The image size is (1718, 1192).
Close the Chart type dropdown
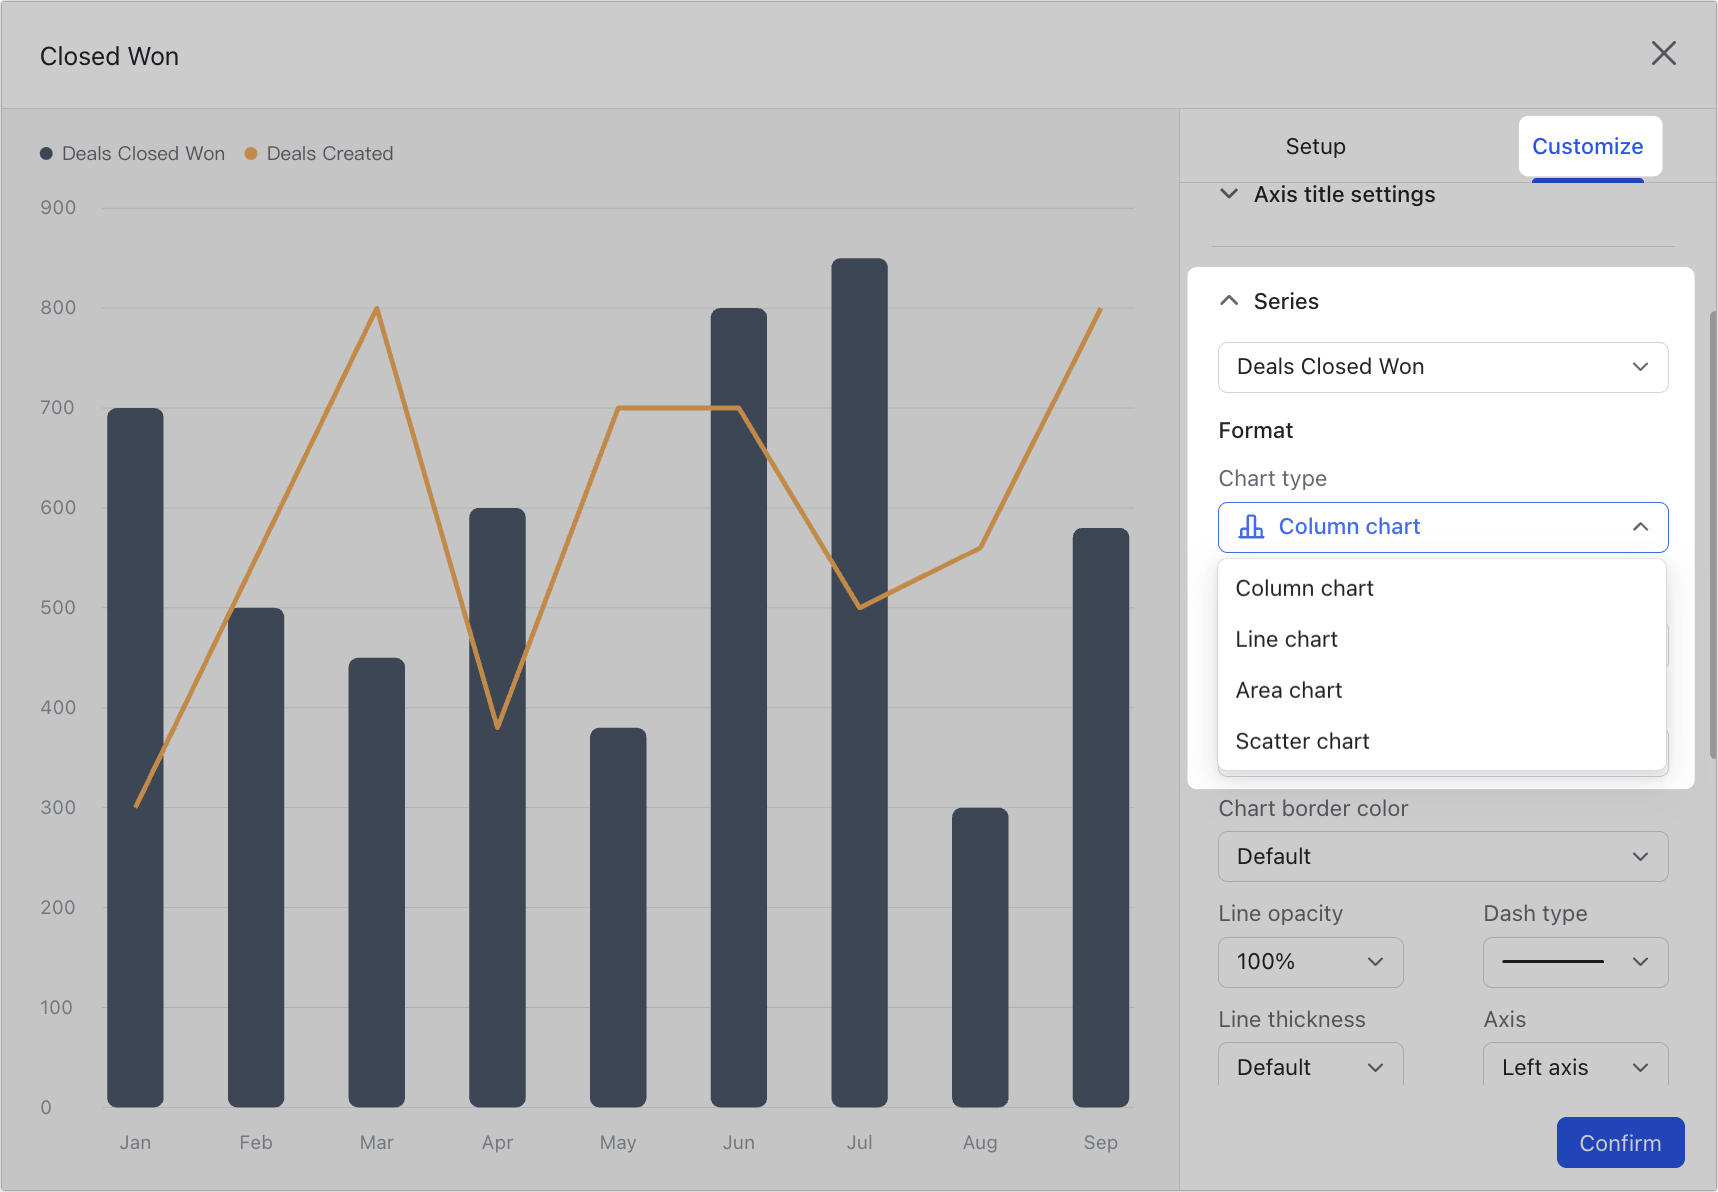tap(1443, 527)
